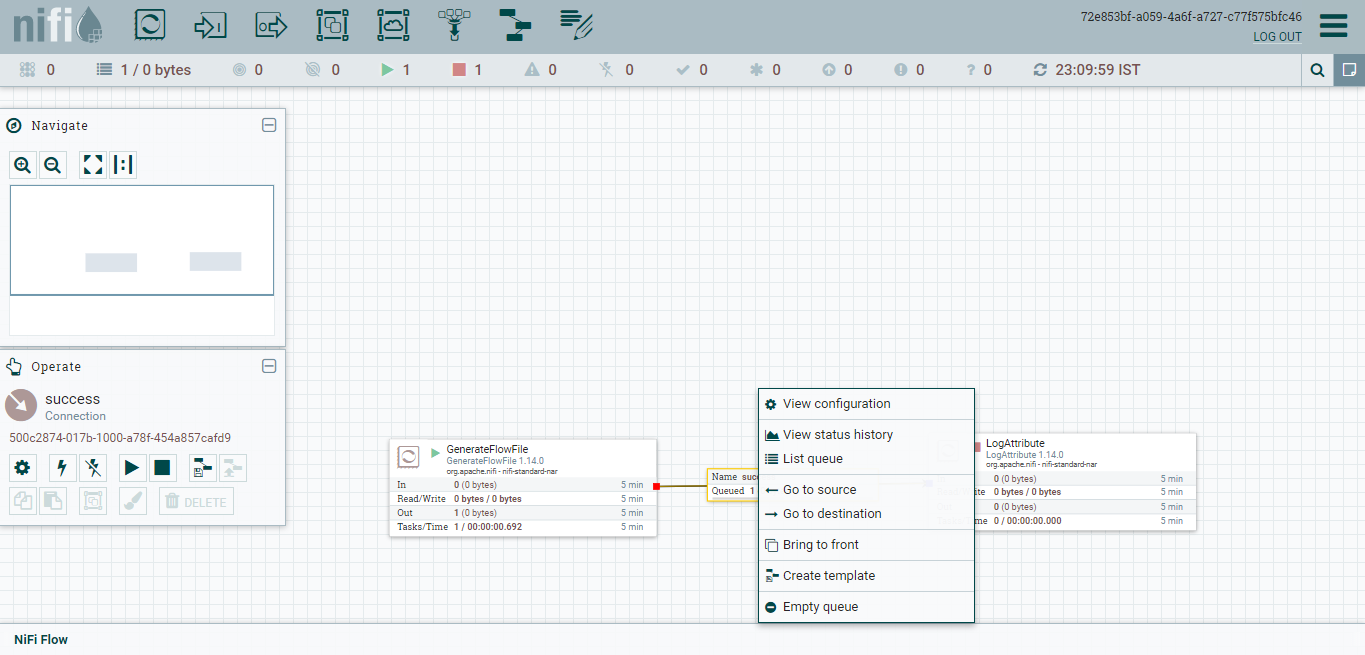Click the invalid components warning count

pyautogui.click(x=541, y=70)
